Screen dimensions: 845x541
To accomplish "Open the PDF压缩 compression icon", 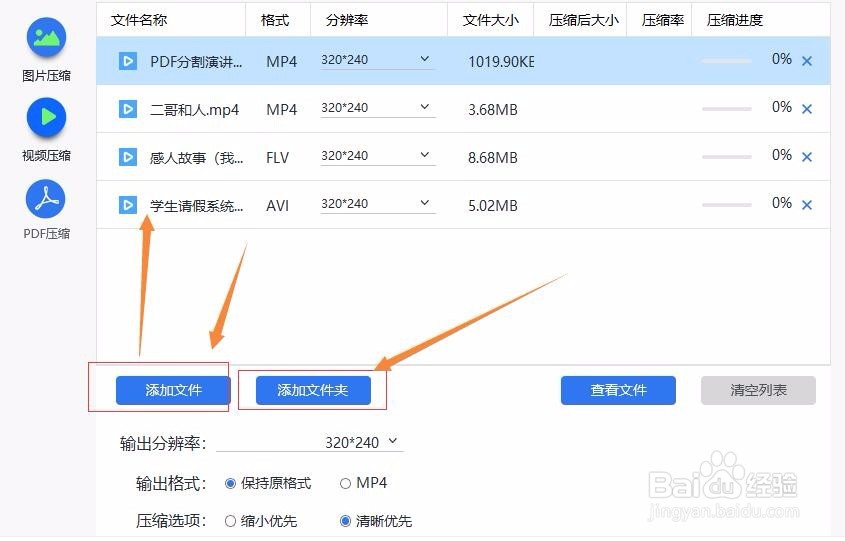I will tap(46, 199).
